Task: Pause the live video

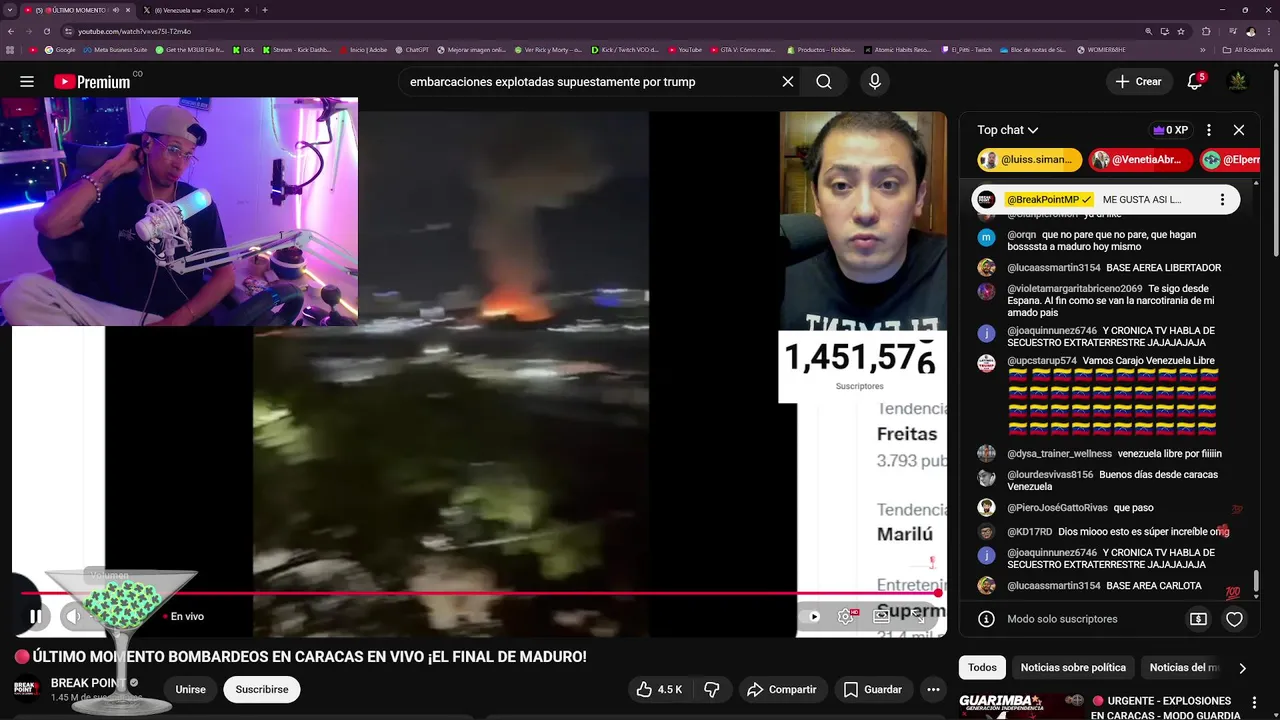Action: (x=35, y=617)
